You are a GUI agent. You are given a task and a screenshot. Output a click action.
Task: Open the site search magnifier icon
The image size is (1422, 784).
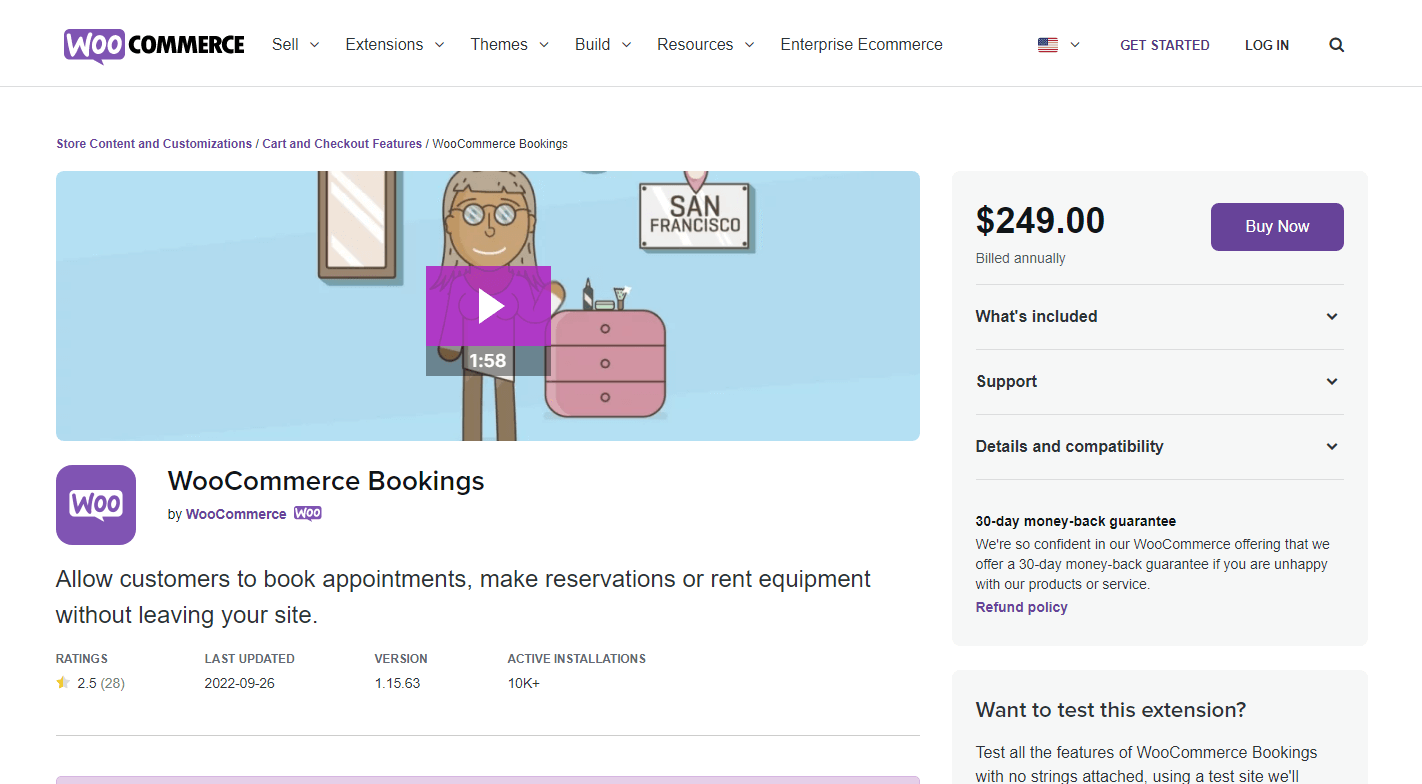[x=1337, y=44]
